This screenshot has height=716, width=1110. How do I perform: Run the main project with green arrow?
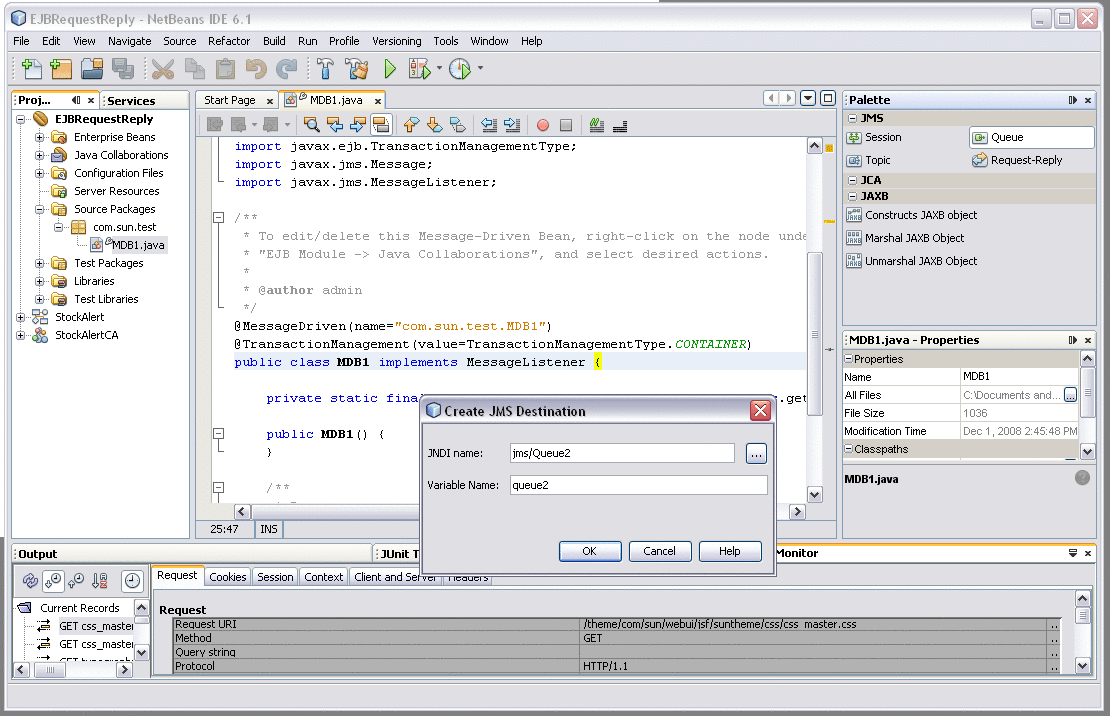[390, 69]
